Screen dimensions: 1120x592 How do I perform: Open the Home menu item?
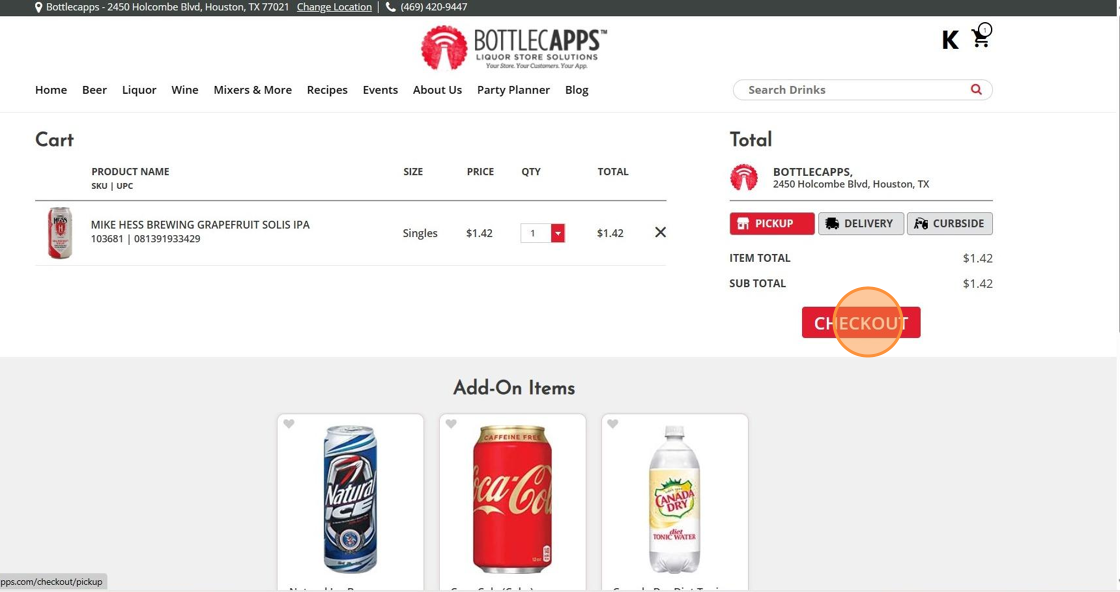coord(51,90)
